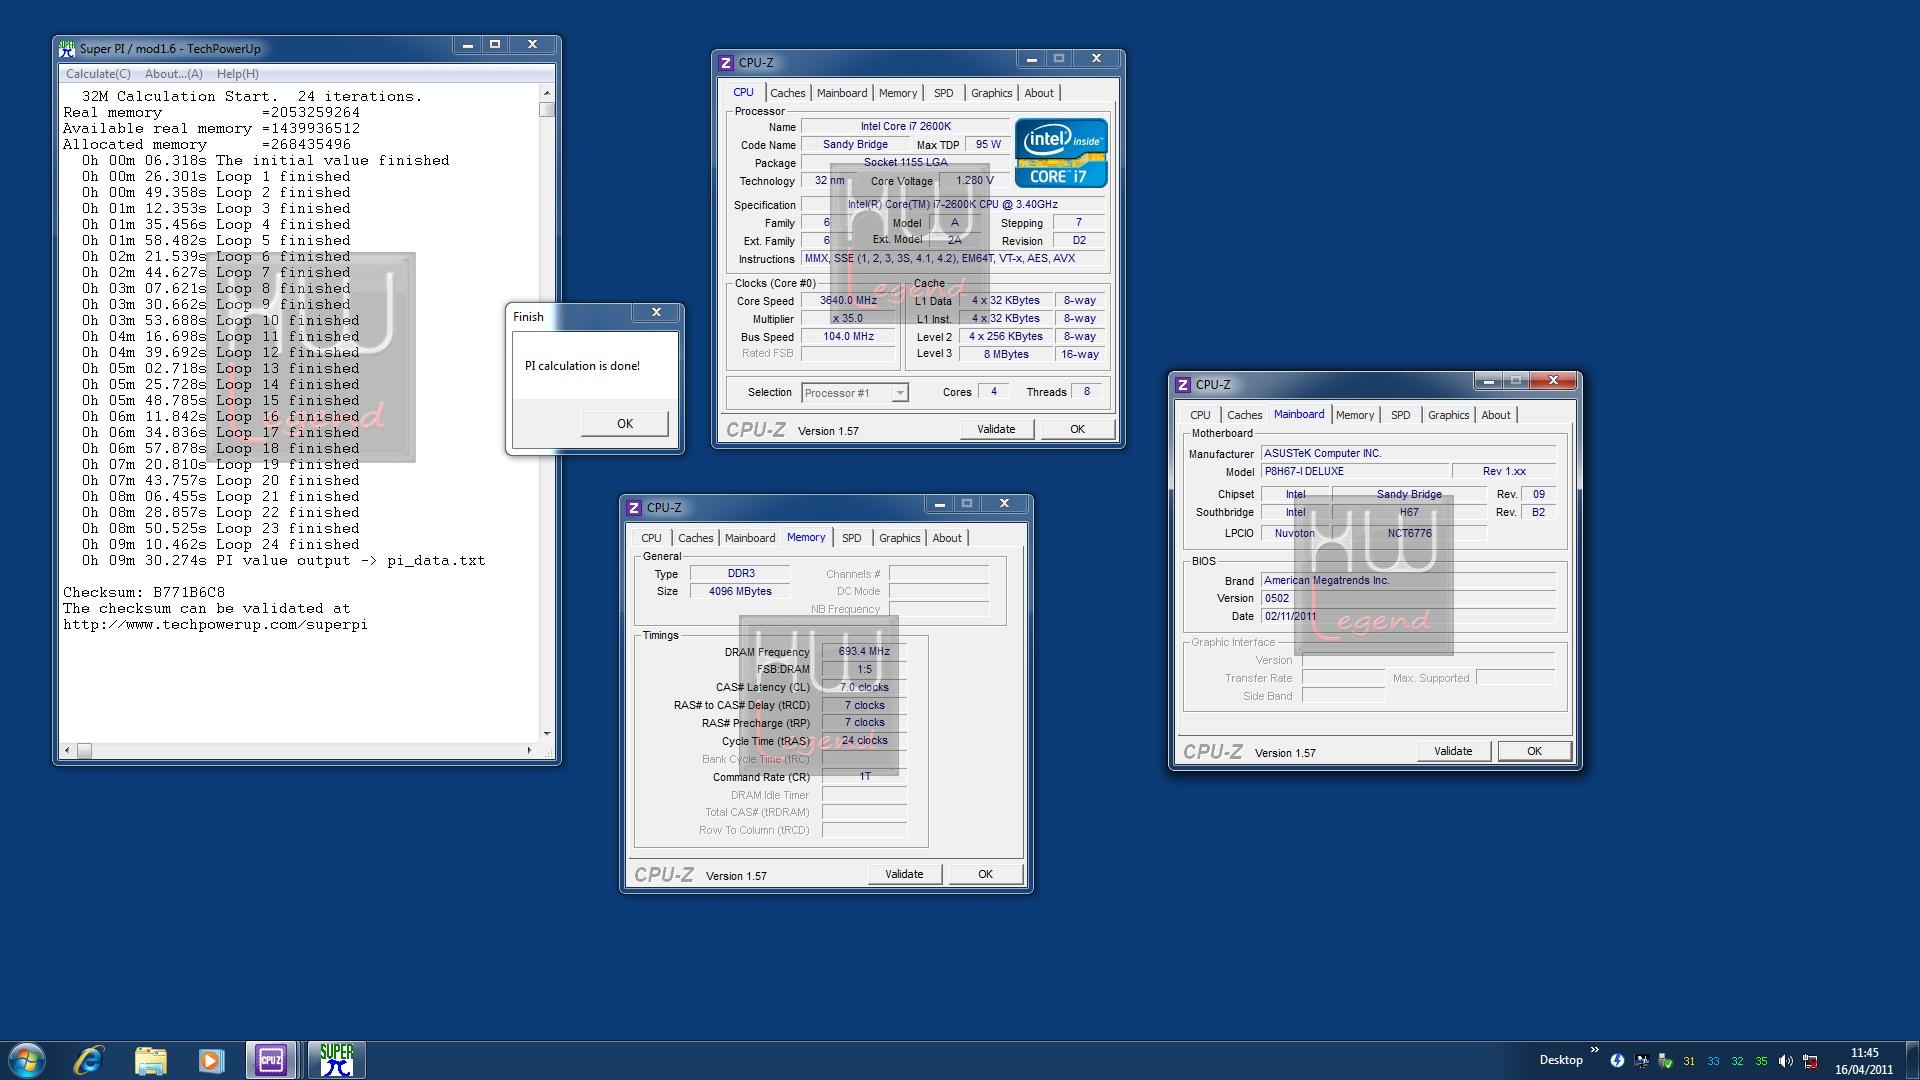Close the Finish dialog
This screenshot has height=1080, width=1920.
pos(656,312)
